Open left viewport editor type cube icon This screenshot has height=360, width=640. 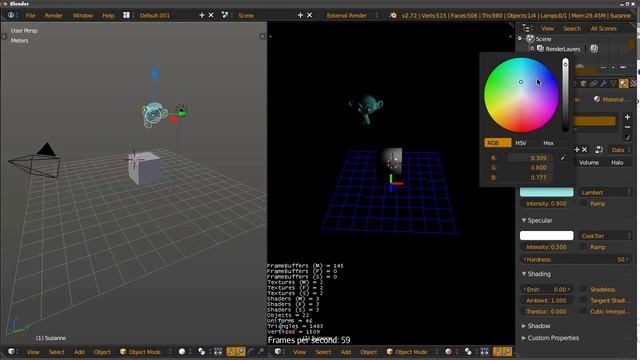[x=11, y=351]
